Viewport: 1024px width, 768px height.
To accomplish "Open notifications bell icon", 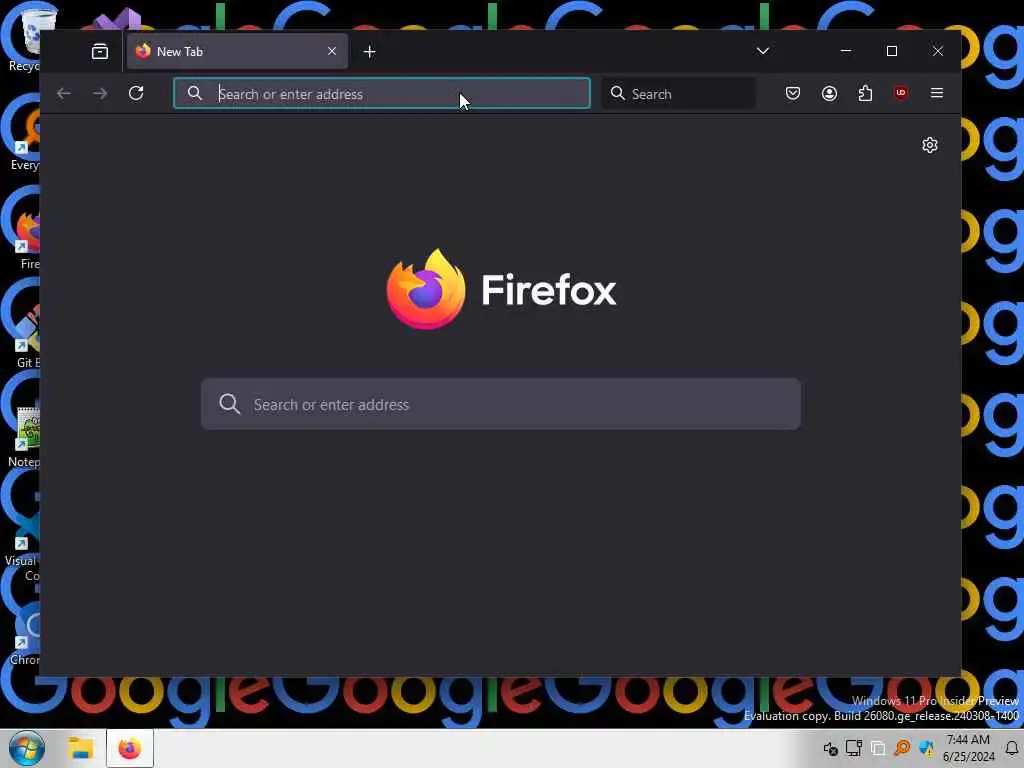I will (1012, 748).
